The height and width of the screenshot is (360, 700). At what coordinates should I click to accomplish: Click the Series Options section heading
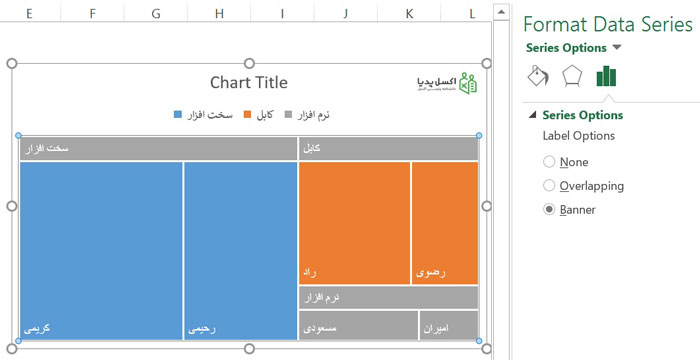(x=583, y=115)
